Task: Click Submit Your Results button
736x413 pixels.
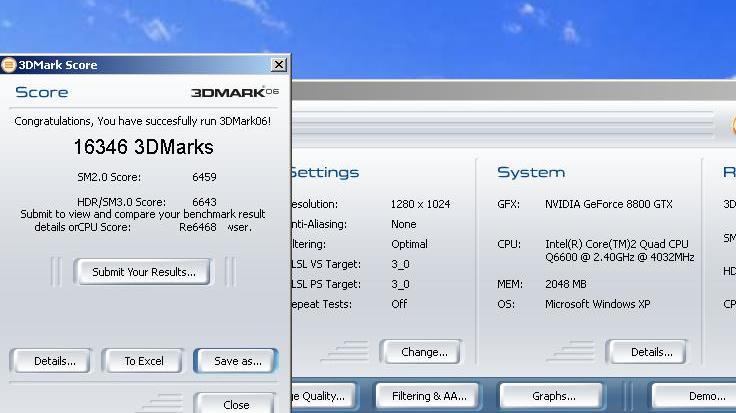Action: click(144, 272)
